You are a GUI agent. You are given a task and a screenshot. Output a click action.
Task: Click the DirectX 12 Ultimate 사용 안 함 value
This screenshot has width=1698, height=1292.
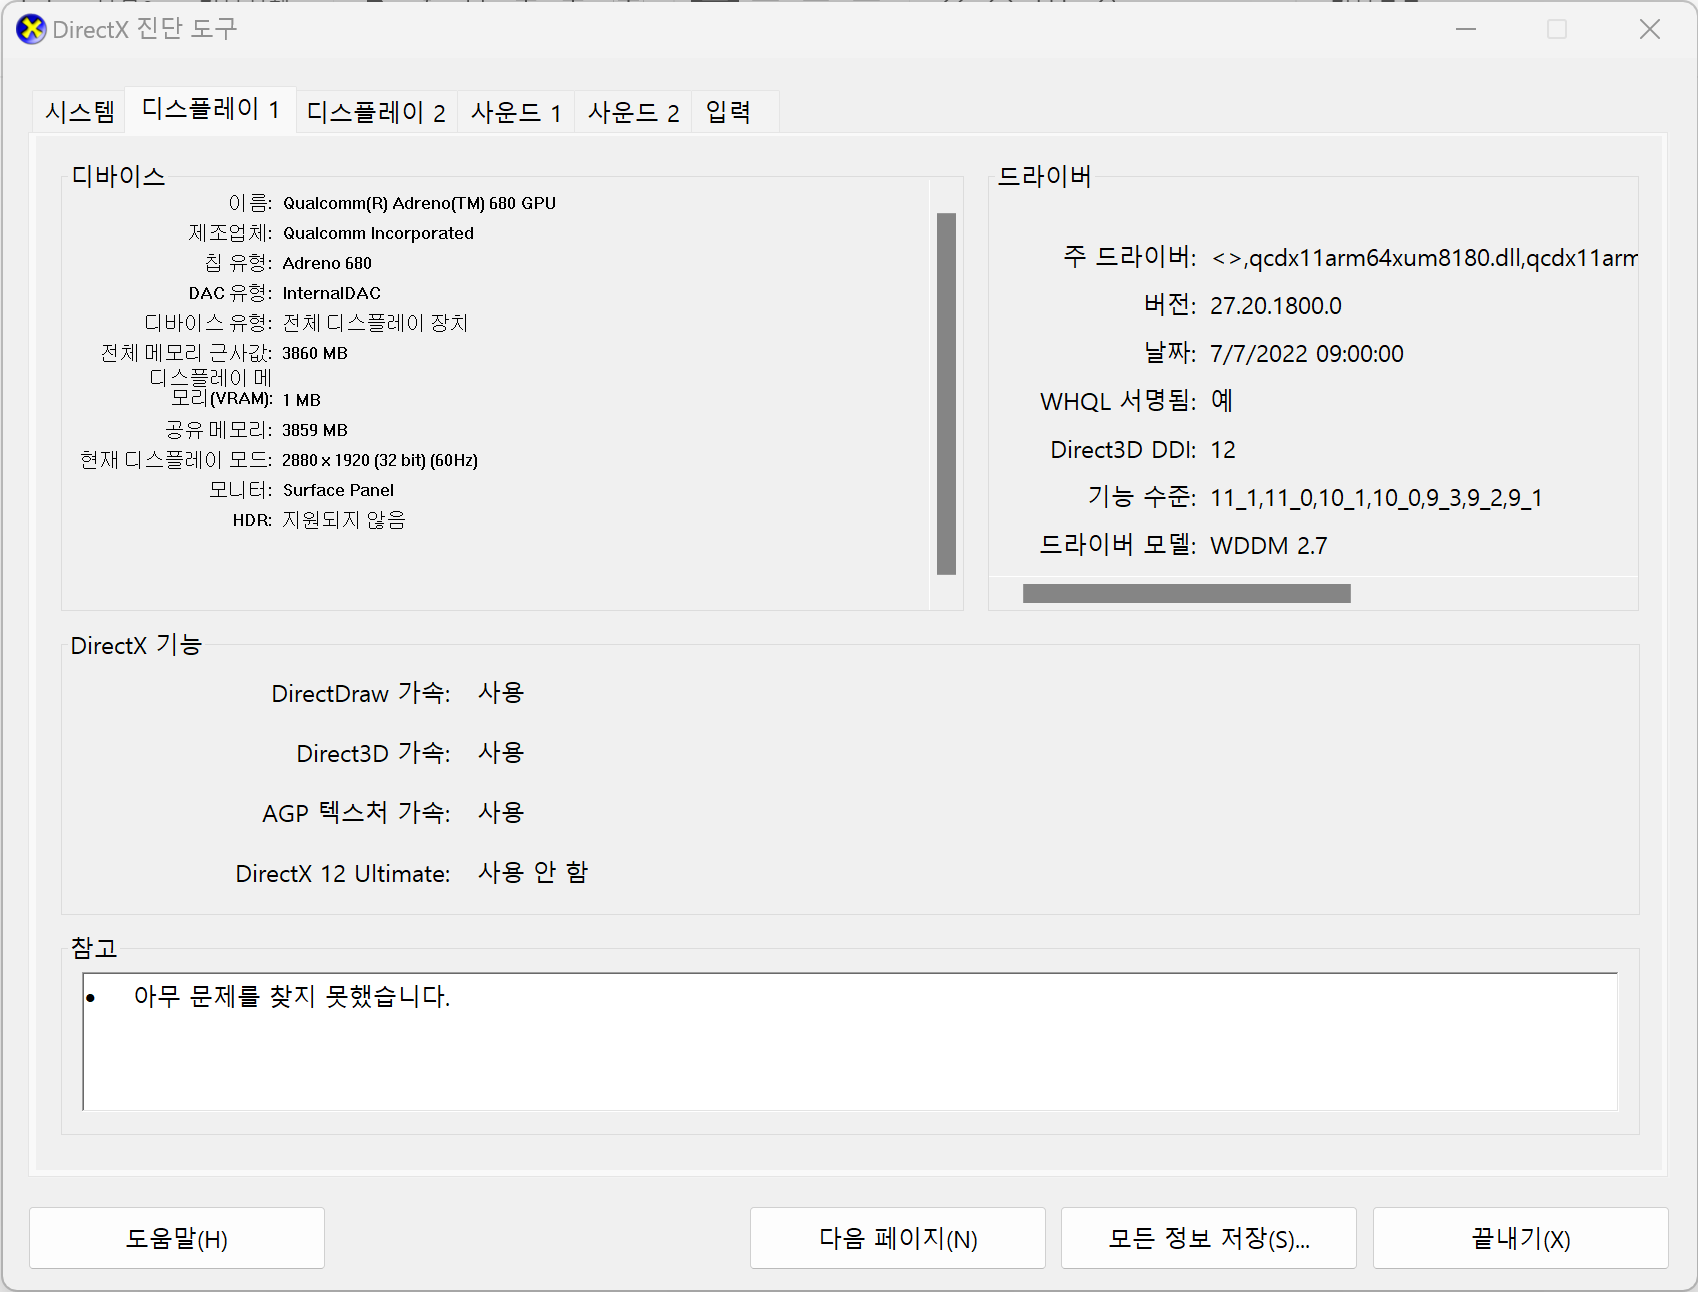pos(533,873)
